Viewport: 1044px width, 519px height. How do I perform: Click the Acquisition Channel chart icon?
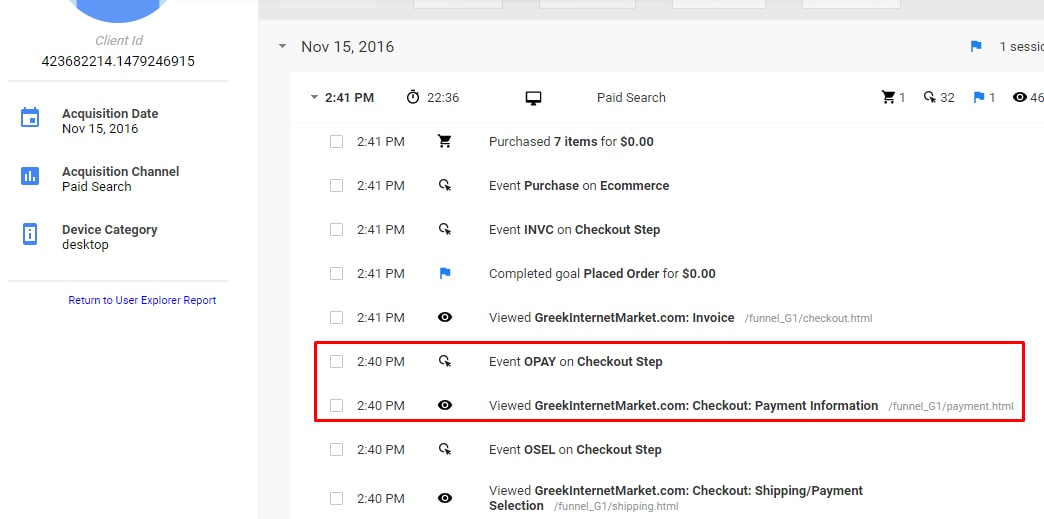tap(30, 176)
